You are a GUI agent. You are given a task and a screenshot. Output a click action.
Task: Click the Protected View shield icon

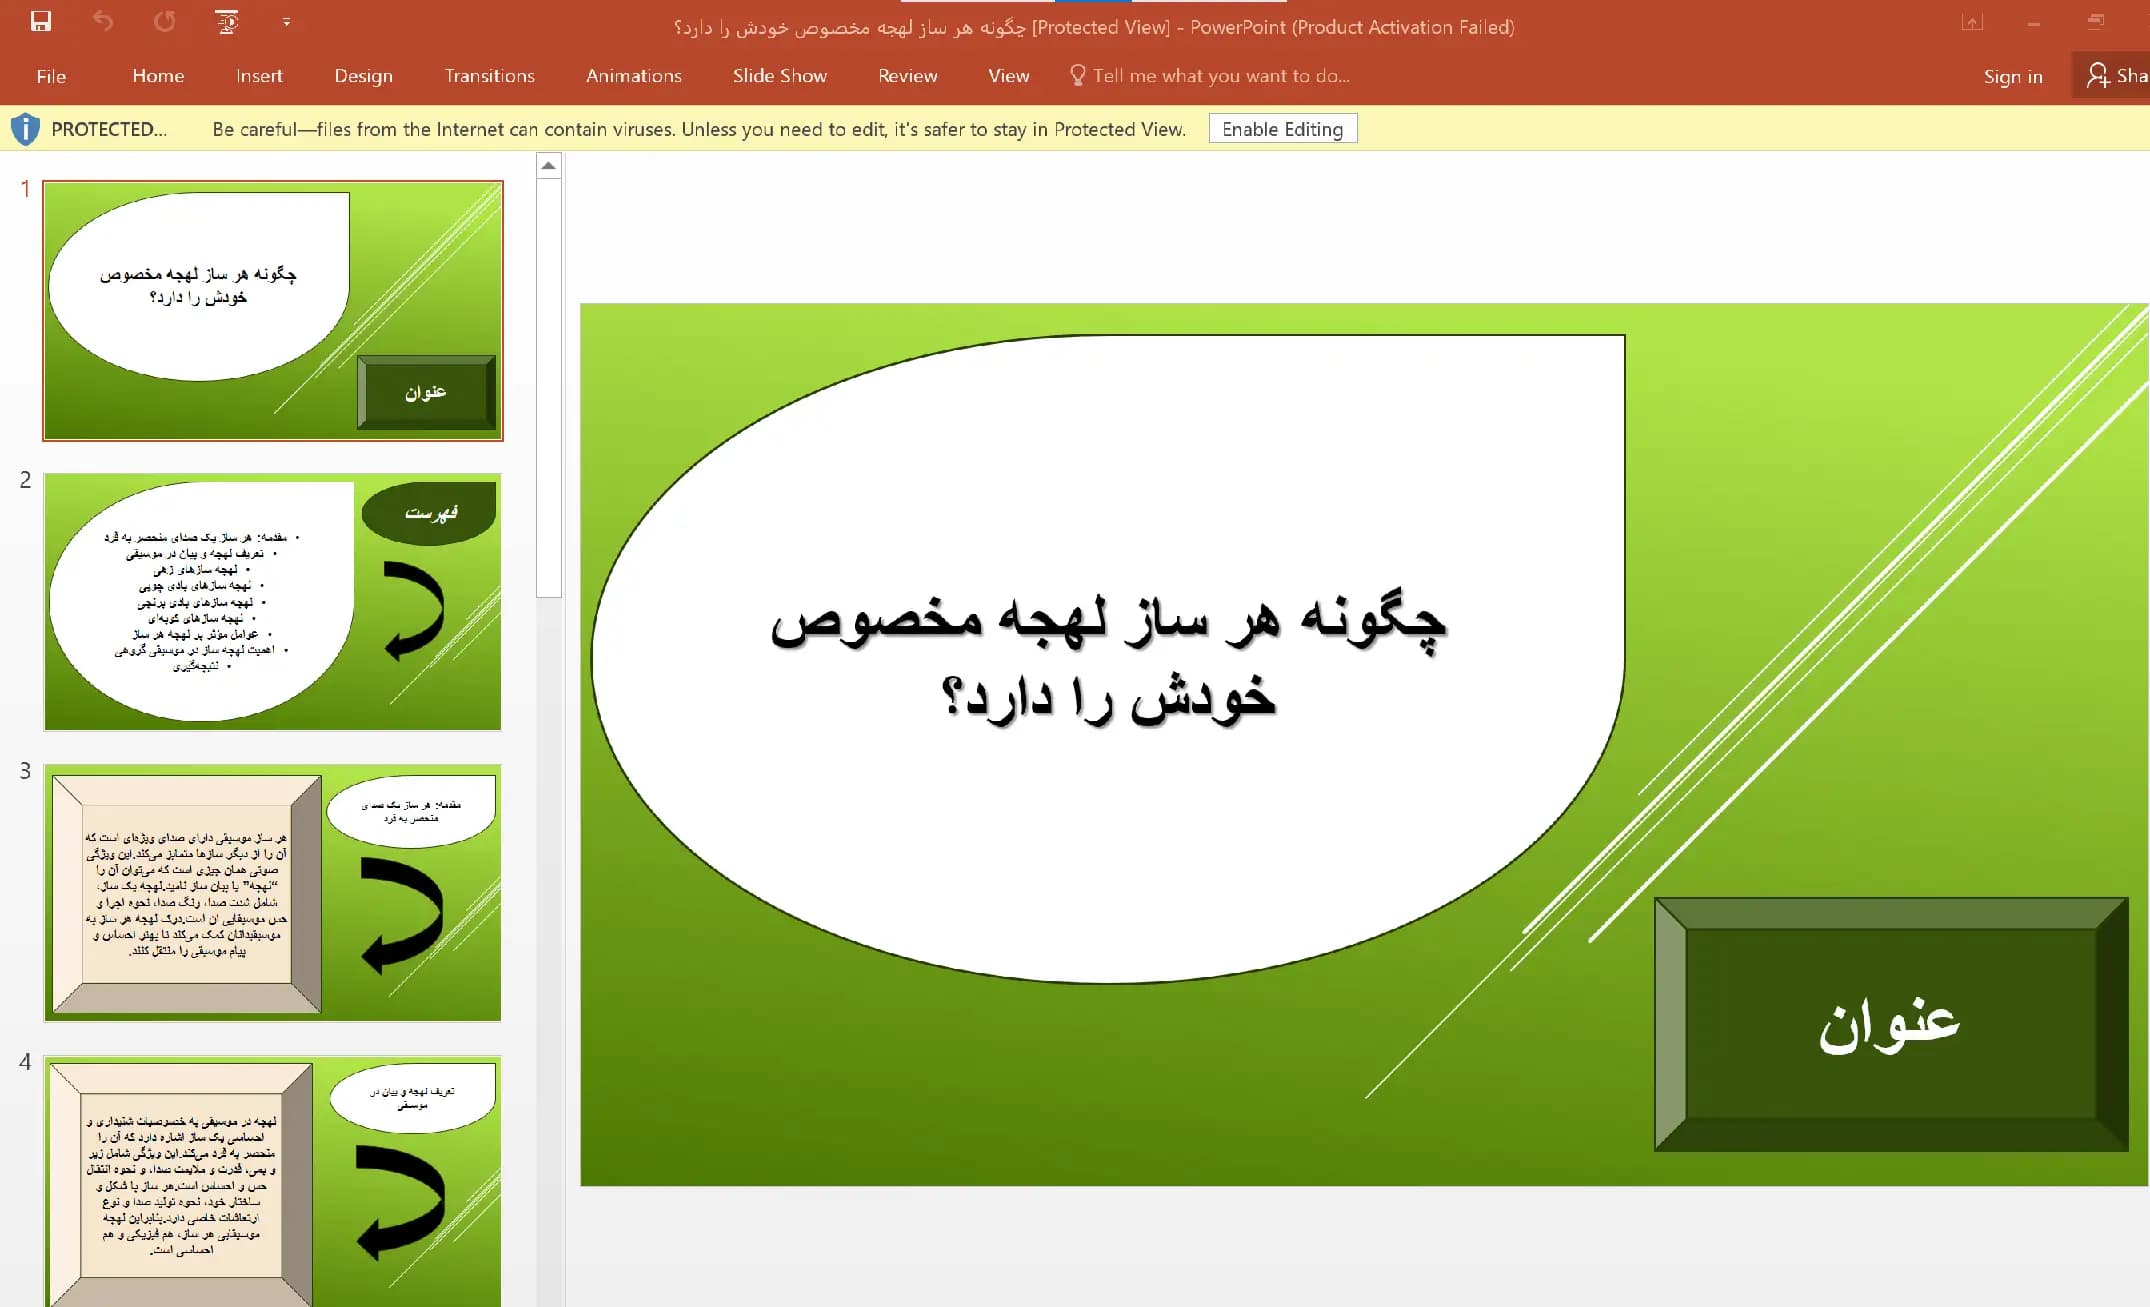[x=25, y=129]
